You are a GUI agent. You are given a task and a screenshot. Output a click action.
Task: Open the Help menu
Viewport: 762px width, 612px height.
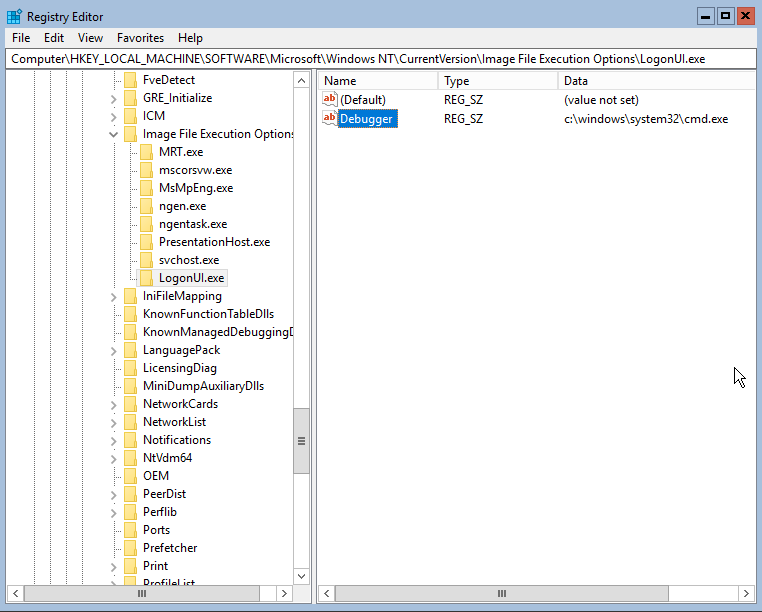190,38
